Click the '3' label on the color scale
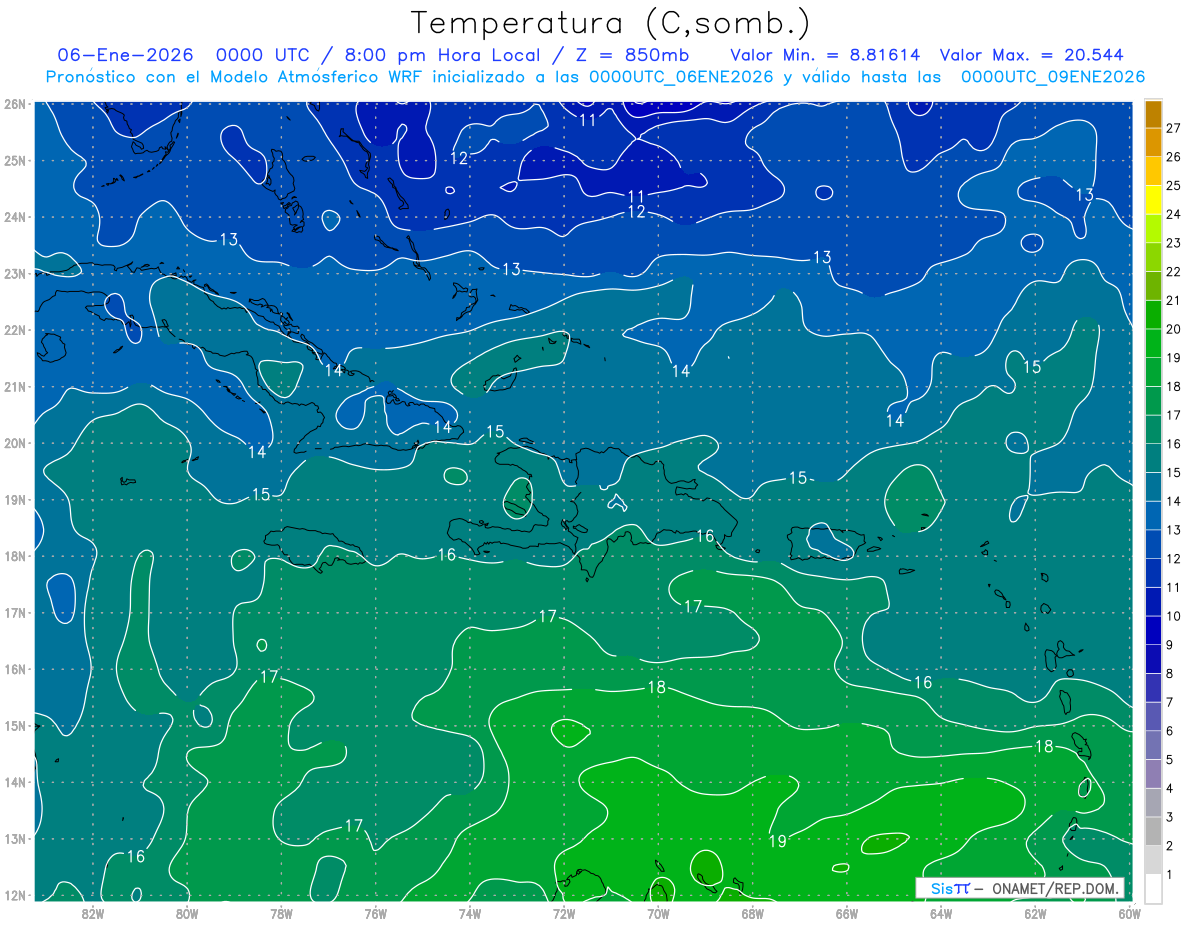1200x927 pixels. (1170, 818)
